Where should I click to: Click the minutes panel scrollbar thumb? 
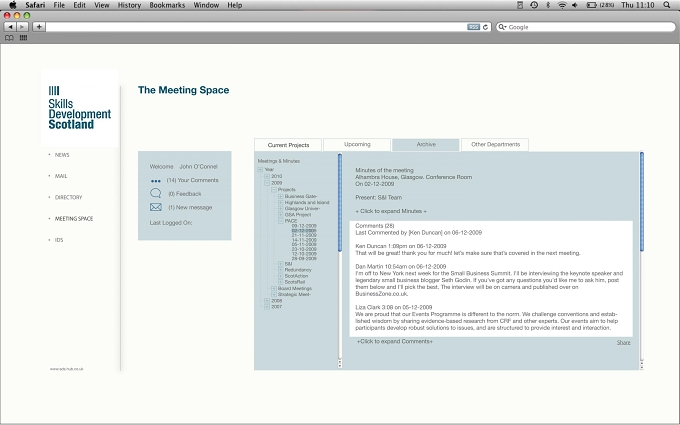(x=641, y=202)
